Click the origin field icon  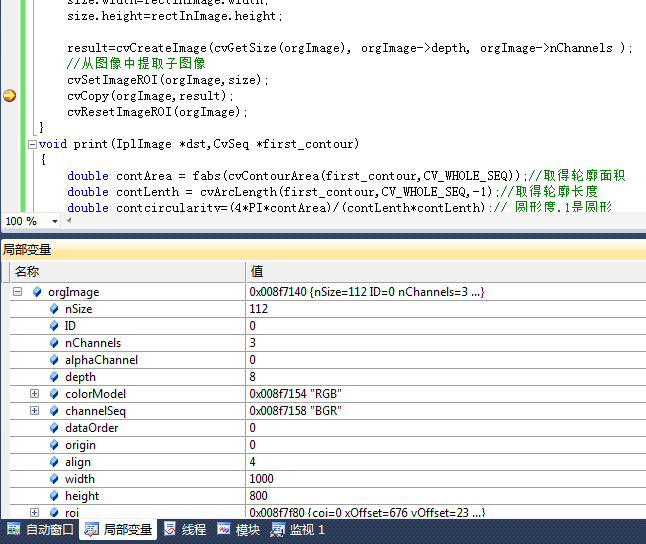click(x=54, y=445)
